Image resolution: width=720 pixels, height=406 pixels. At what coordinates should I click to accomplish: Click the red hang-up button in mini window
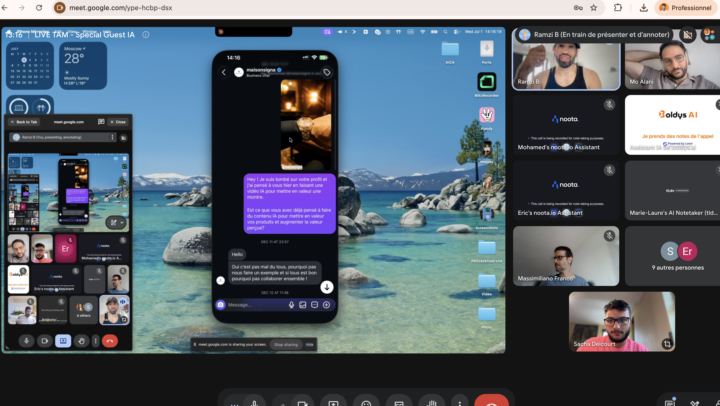110,341
